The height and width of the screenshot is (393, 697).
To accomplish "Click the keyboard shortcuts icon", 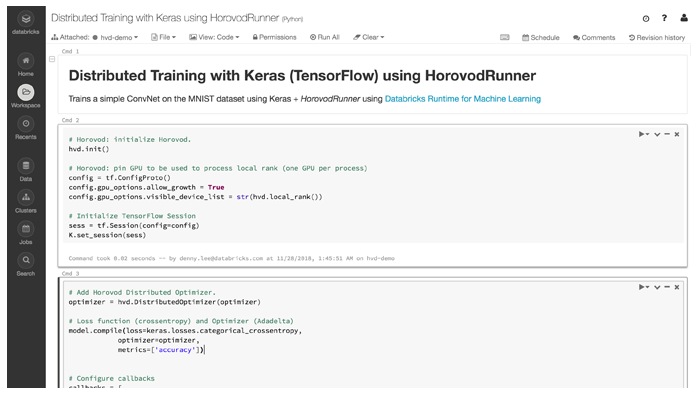I will (x=505, y=37).
